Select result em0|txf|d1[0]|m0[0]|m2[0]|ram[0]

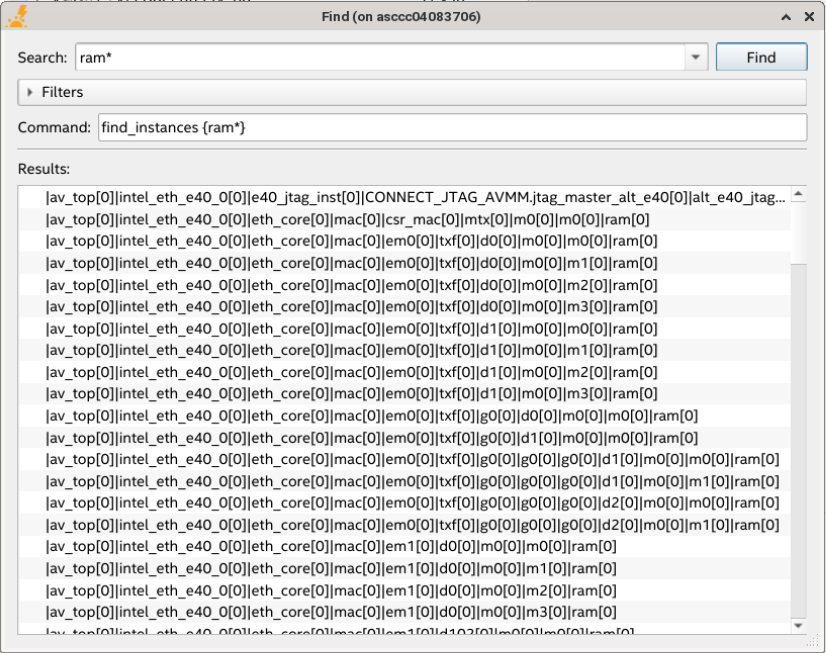pos(405,372)
